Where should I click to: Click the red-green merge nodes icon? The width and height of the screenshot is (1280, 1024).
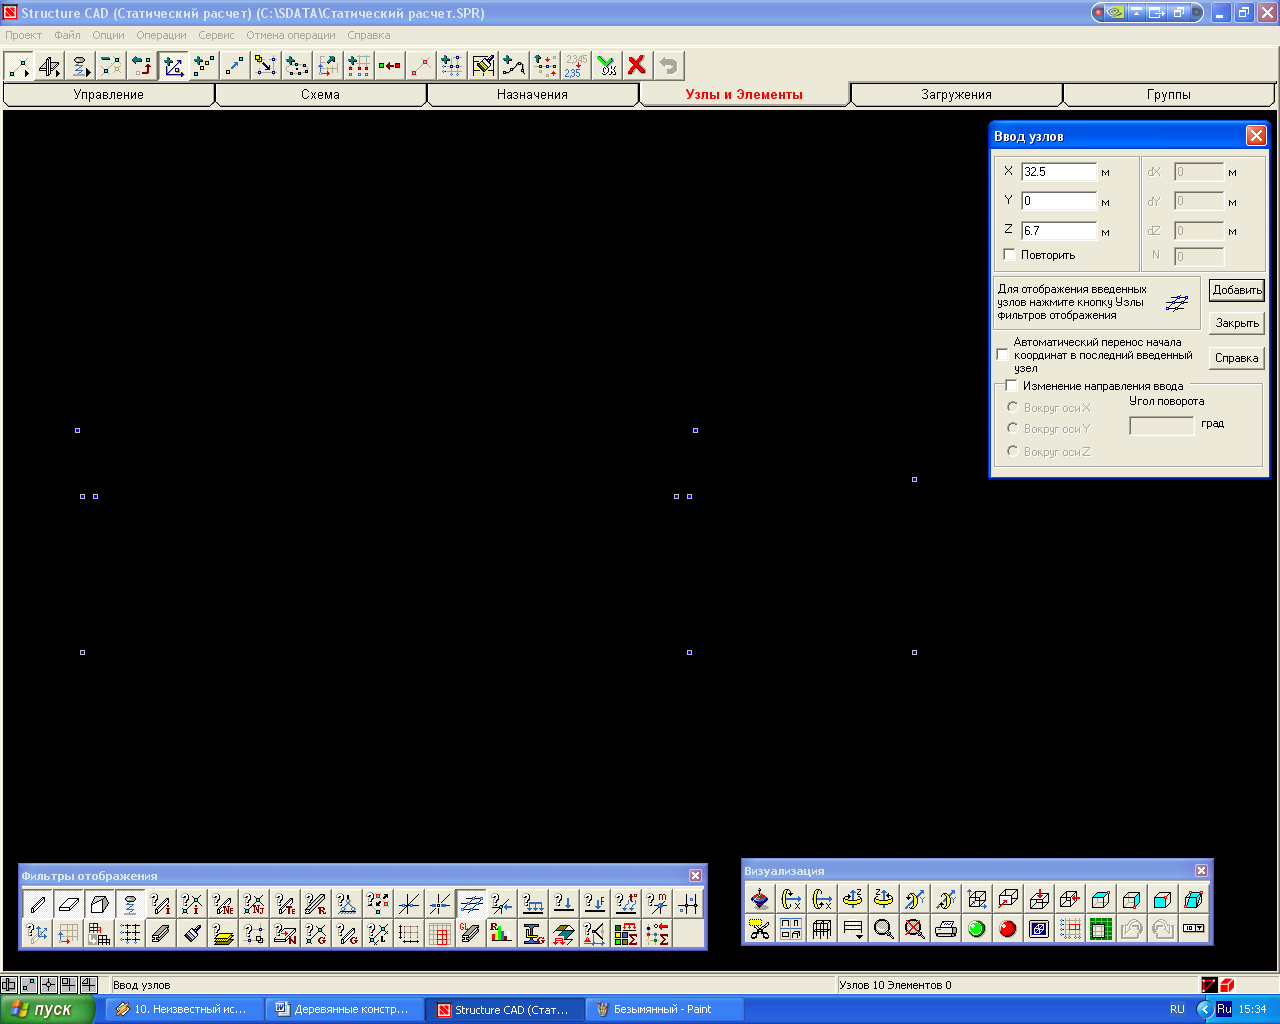pos(390,66)
